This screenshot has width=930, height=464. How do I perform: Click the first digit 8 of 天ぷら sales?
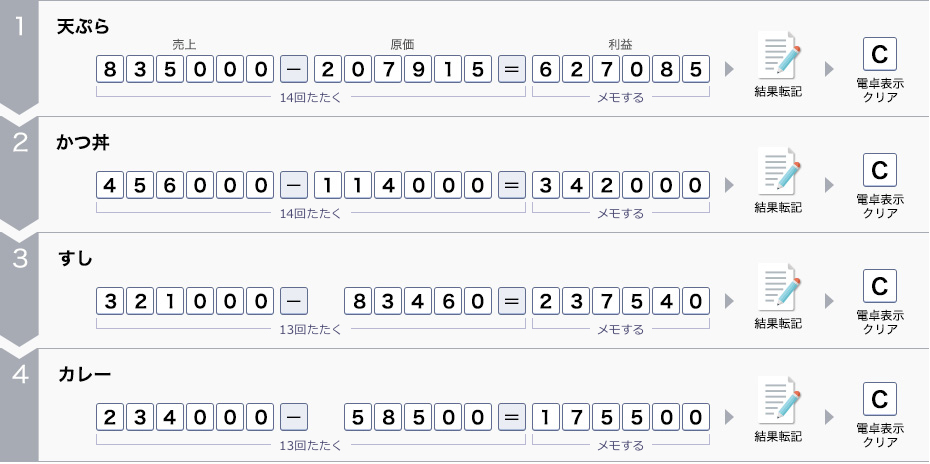coord(110,69)
